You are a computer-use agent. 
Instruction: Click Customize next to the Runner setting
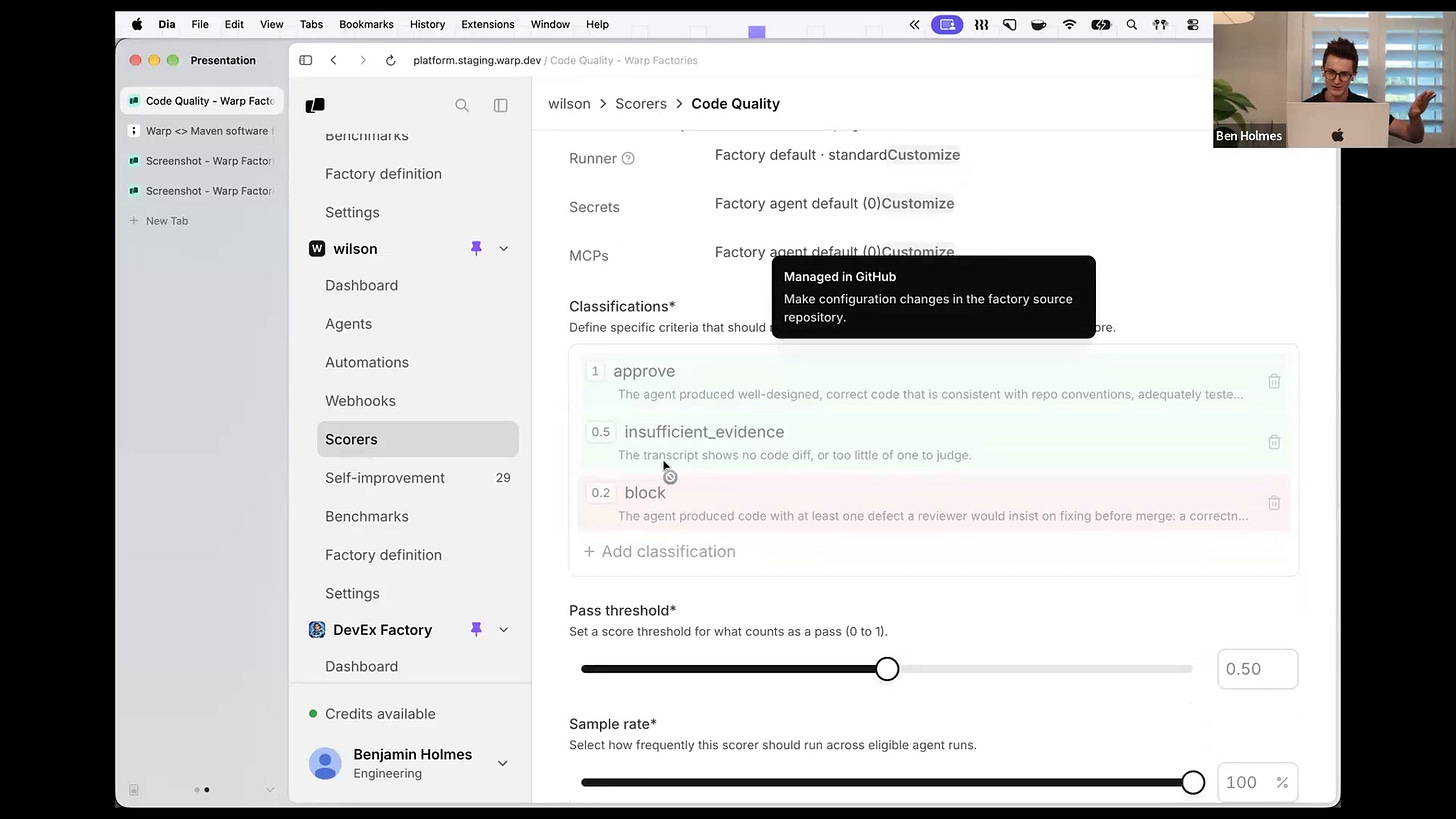(x=923, y=155)
